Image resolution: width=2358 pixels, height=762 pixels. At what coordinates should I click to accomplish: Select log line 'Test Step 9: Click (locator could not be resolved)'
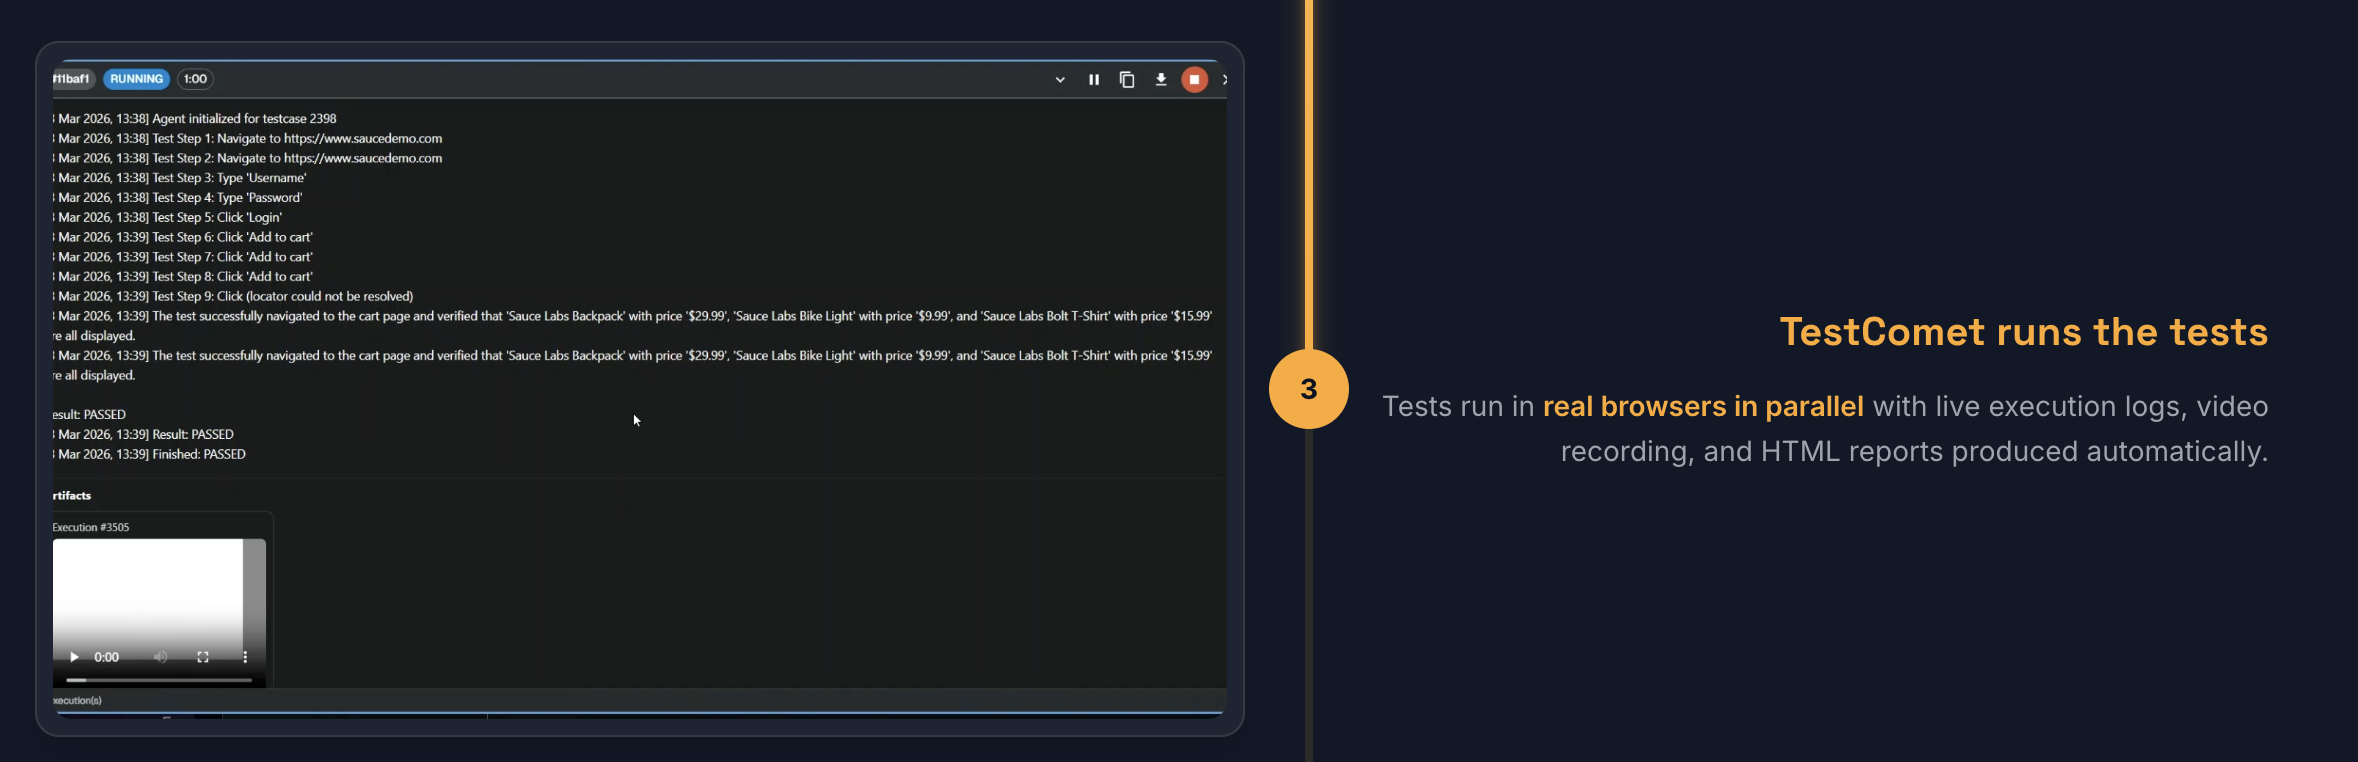[233, 296]
